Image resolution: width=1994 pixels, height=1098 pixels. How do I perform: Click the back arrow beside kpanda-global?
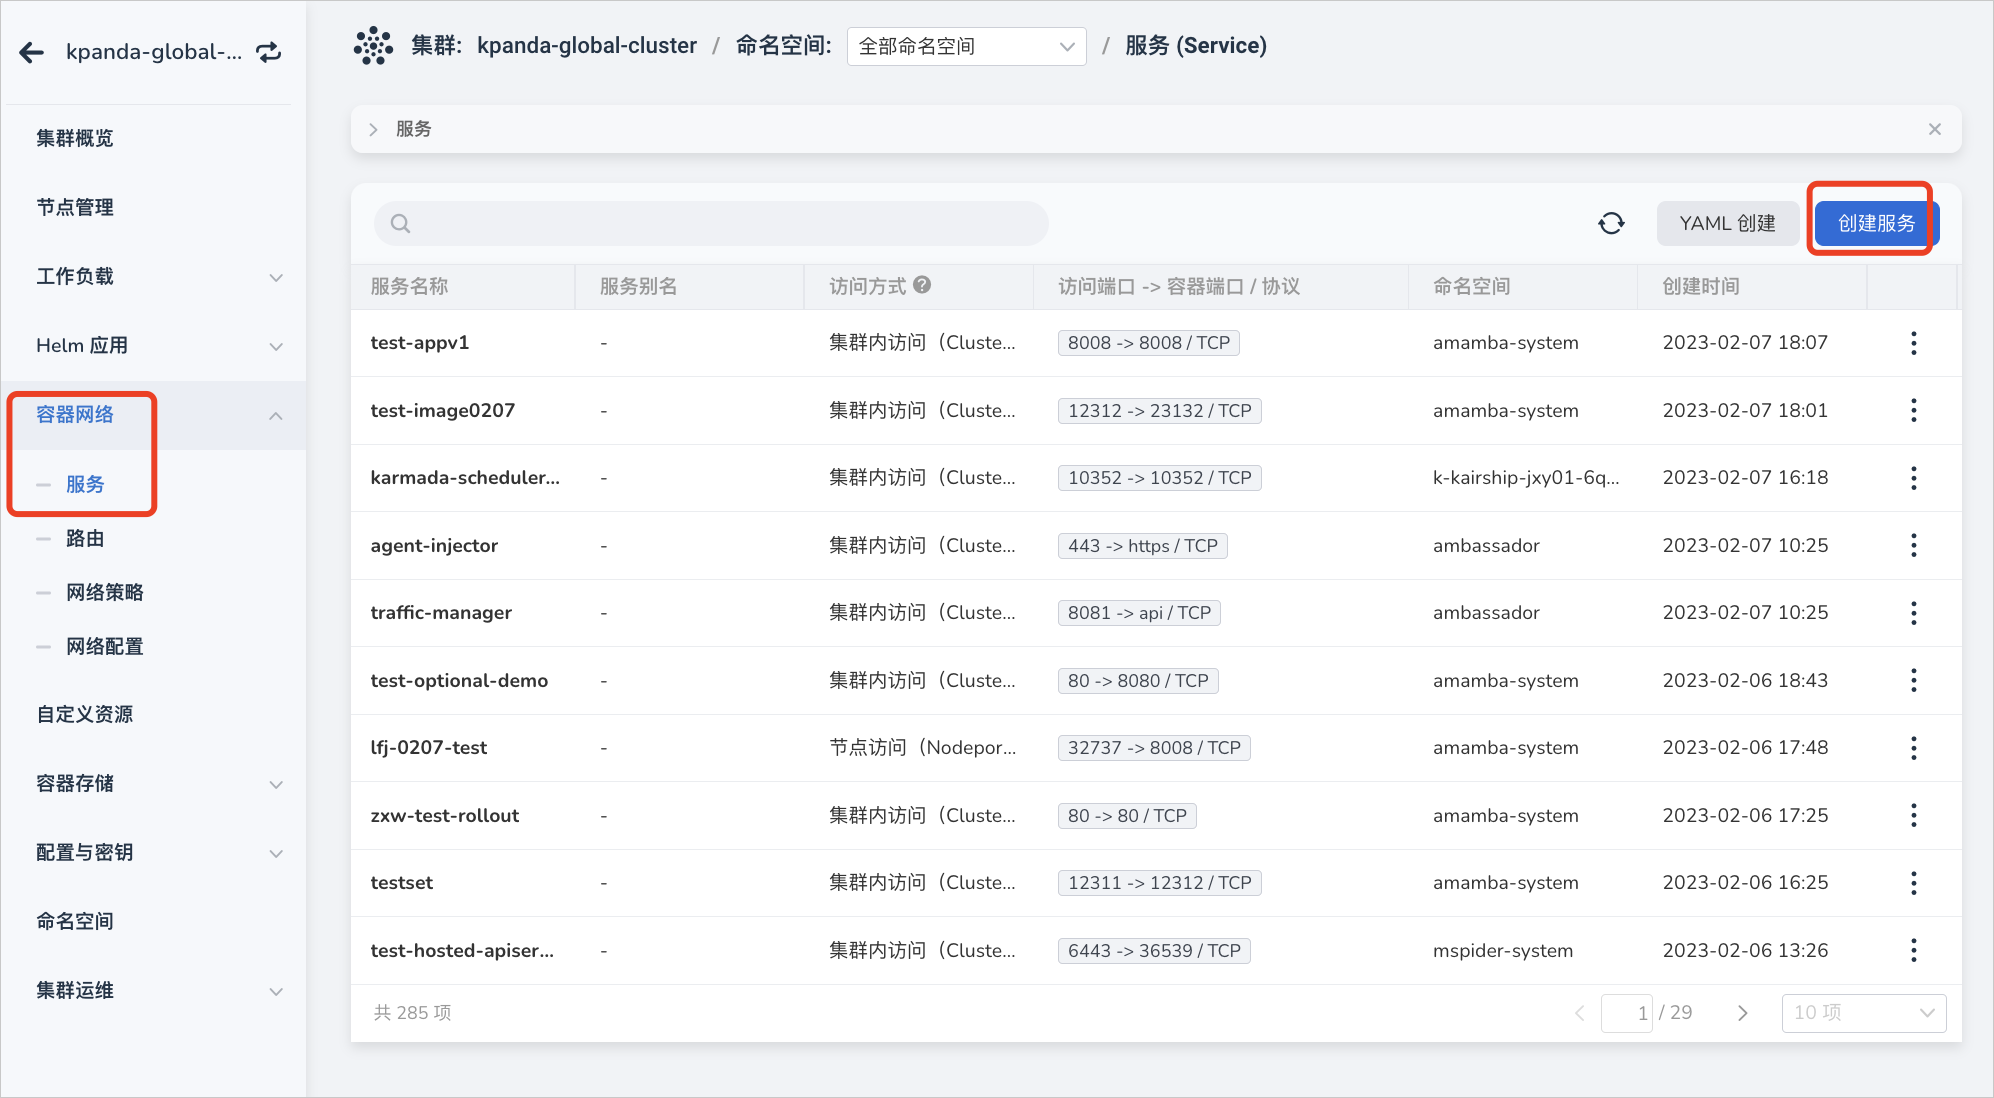[x=32, y=52]
